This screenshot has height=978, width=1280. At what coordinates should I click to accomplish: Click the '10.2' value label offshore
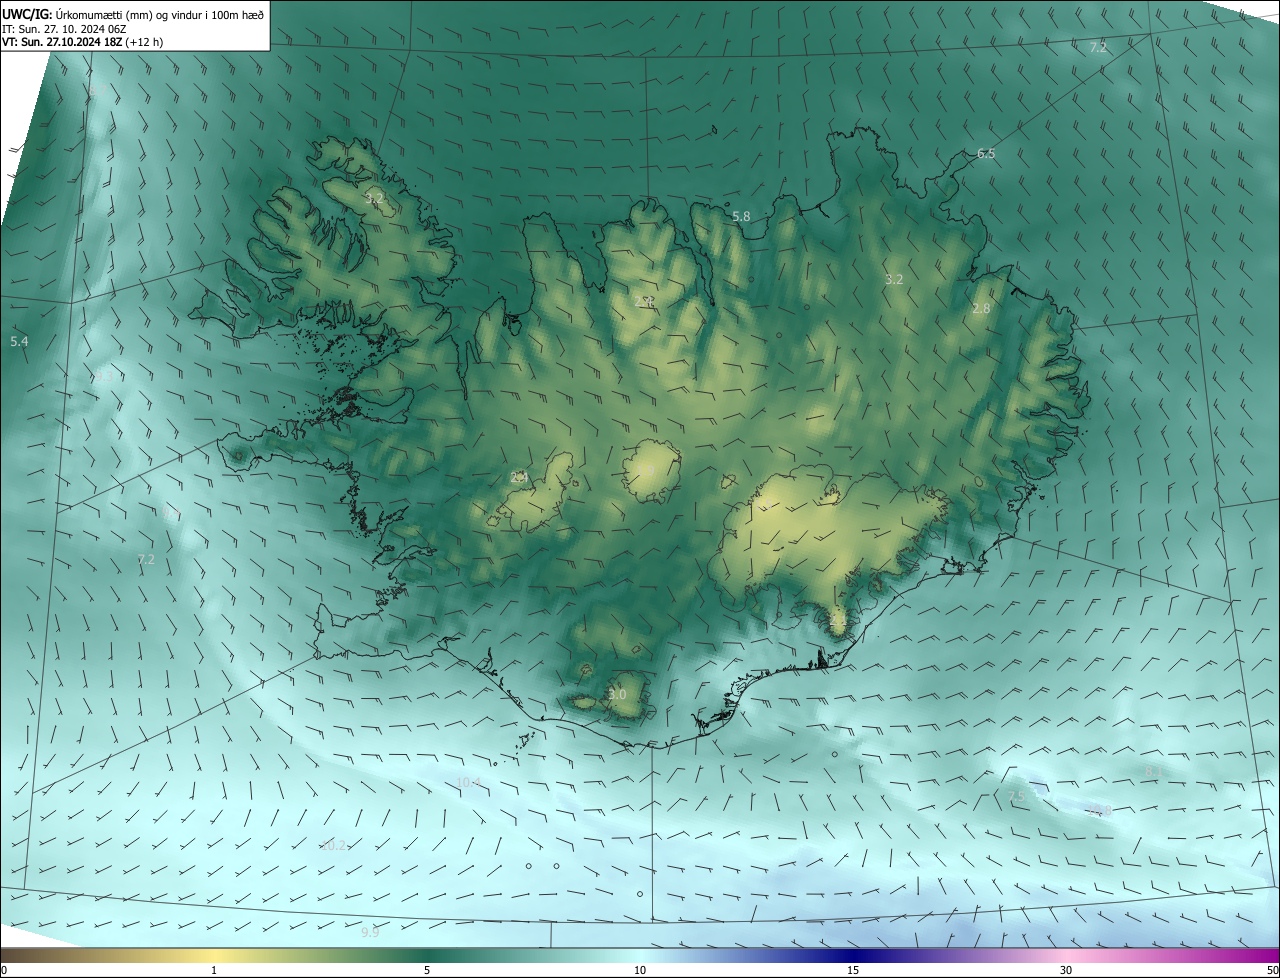tap(333, 845)
